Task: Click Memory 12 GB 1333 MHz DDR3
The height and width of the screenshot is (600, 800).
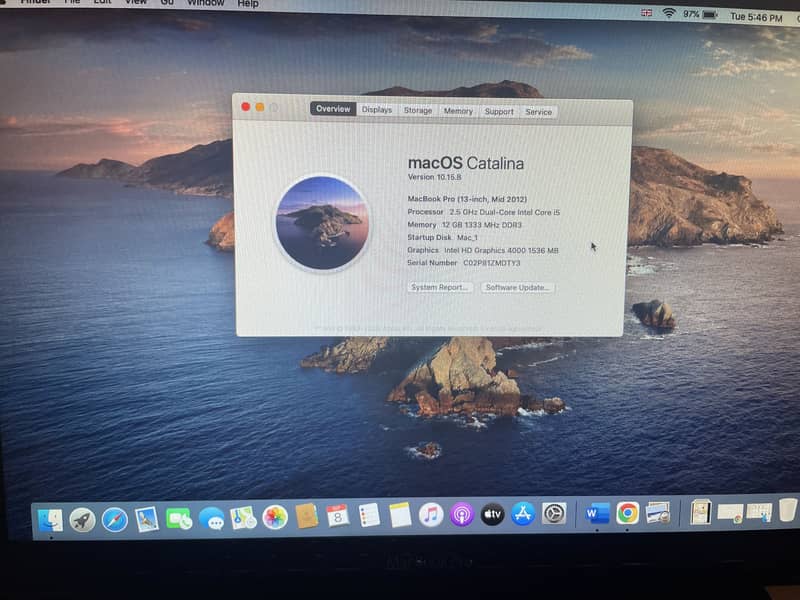Action: coord(464,224)
